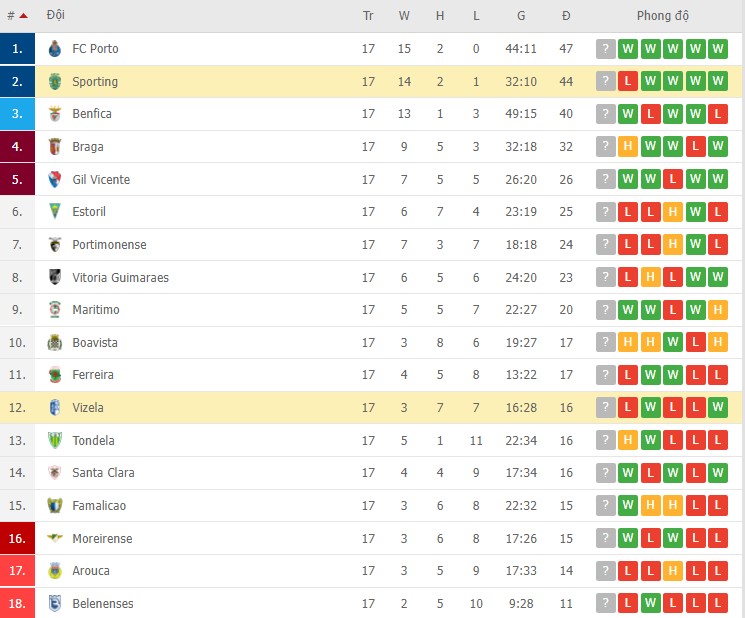This screenshot has width=745, height=618.
Task: Click the red L badge in Sporting's form
Action: (x=627, y=82)
